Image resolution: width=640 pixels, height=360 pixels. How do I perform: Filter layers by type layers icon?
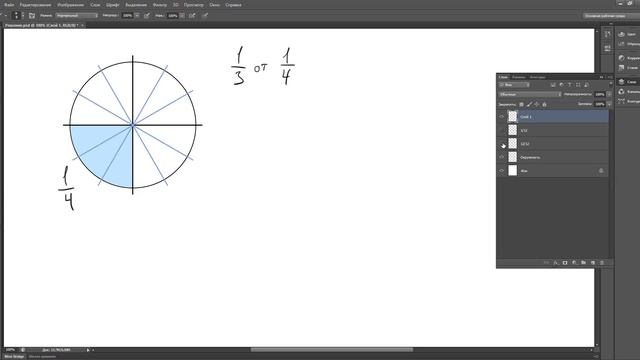click(x=570, y=85)
